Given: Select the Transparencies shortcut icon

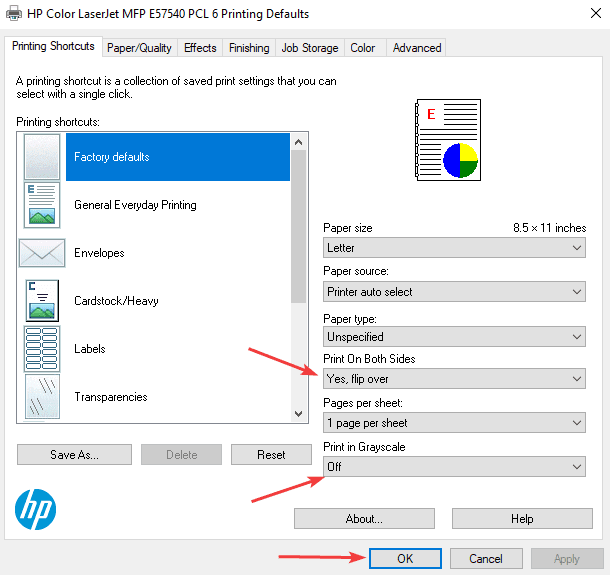Looking at the screenshot, I should point(42,397).
